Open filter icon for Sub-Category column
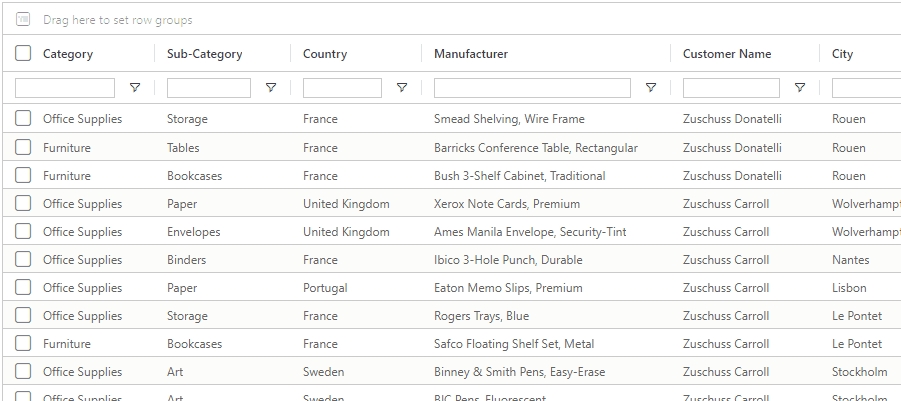Viewport: 901px width, 401px height. [x=271, y=88]
